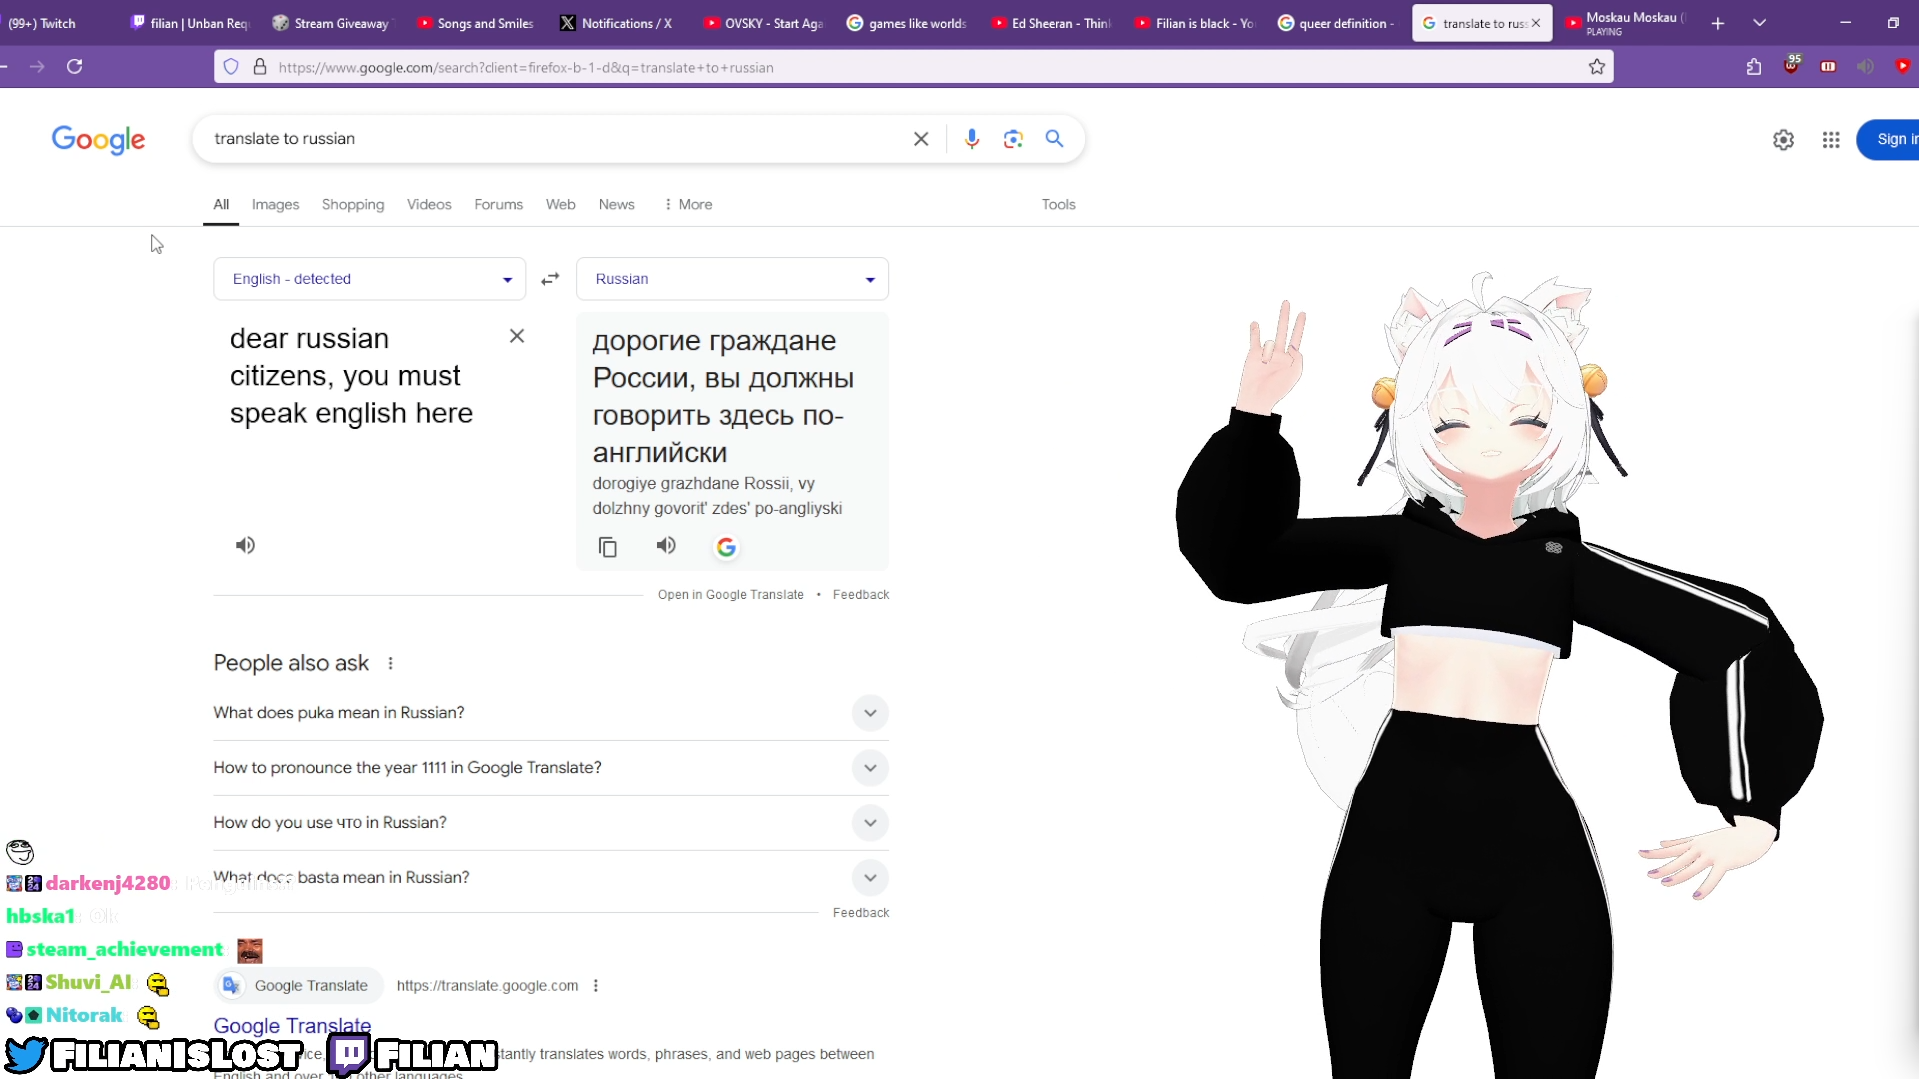Send Feedback on People also ask
Viewport: 1919px width, 1079px height.
point(860,913)
